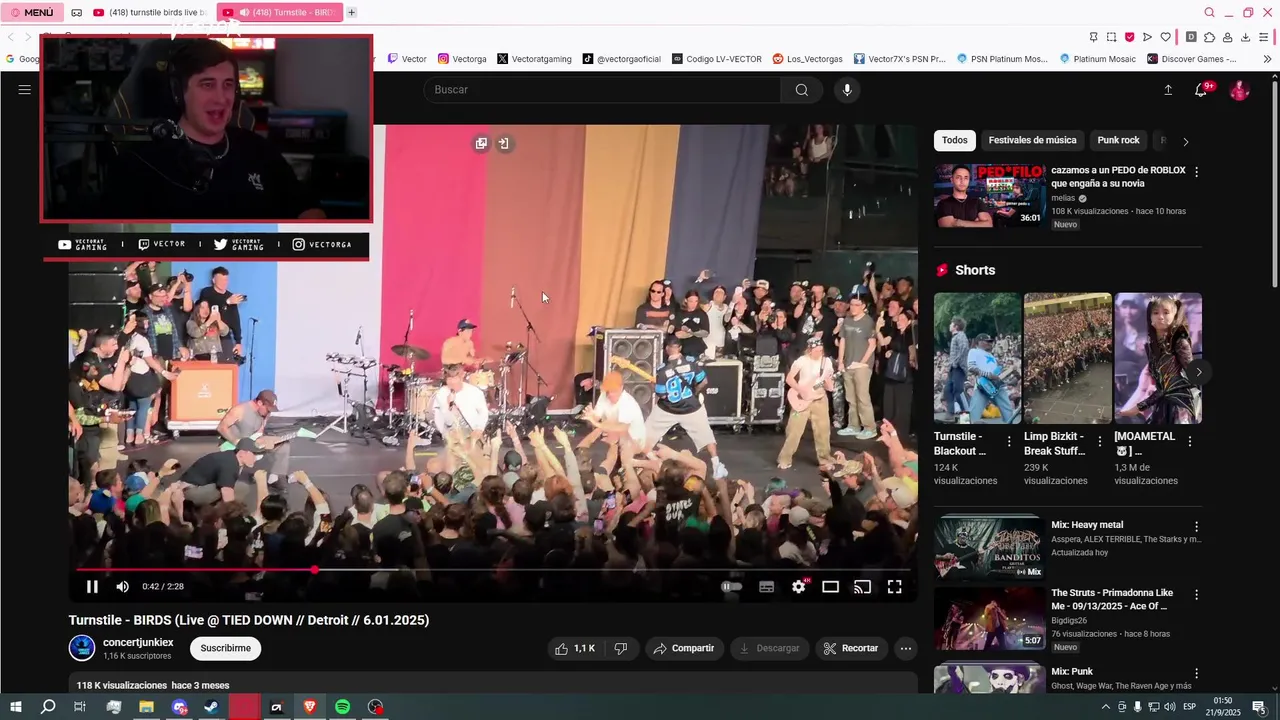The height and width of the screenshot is (720, 1280).
Task: Open options for Mix: Punk
Action: coord(1196,674)
